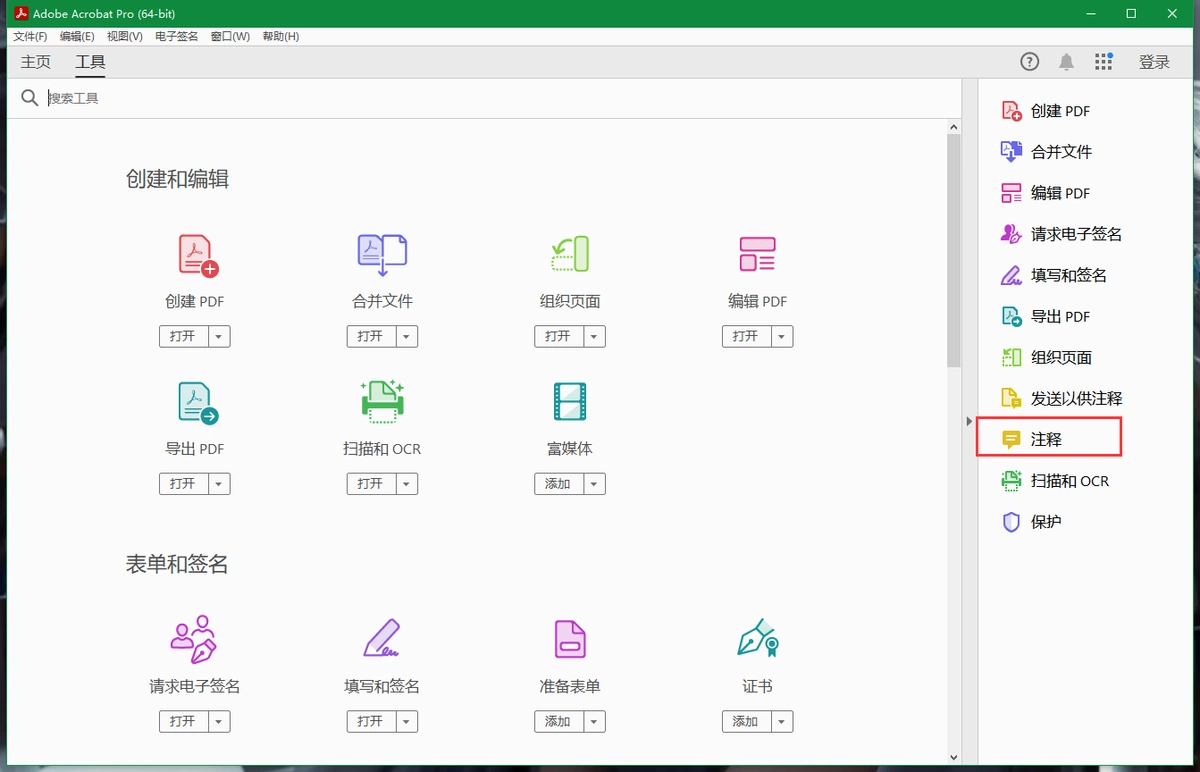The image size is (1200, 772).
Task: Open the 文件(F) menu
Action: pyautogui.click(x=30, y=36)
